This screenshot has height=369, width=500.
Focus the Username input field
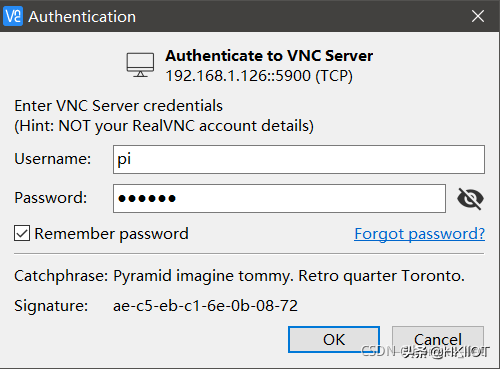pyautogui.click(x=299, y=159)
